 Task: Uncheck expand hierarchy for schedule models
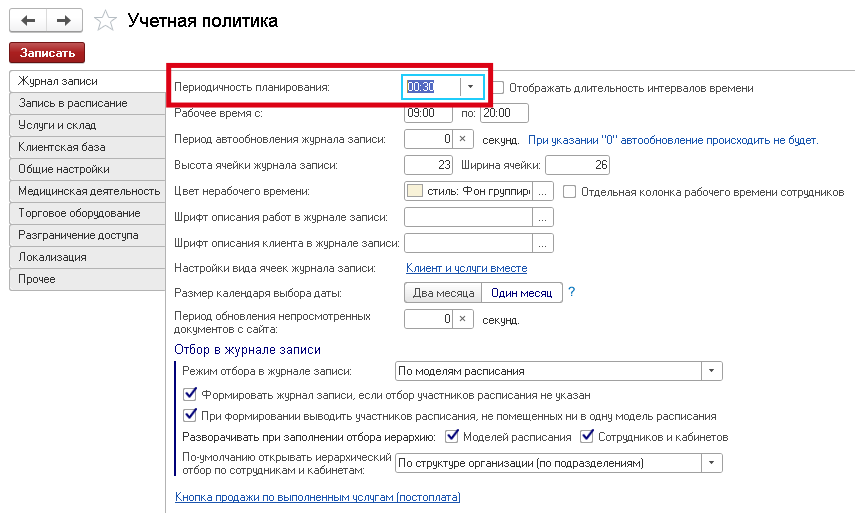pyautogui.click(x=452, y=437)
